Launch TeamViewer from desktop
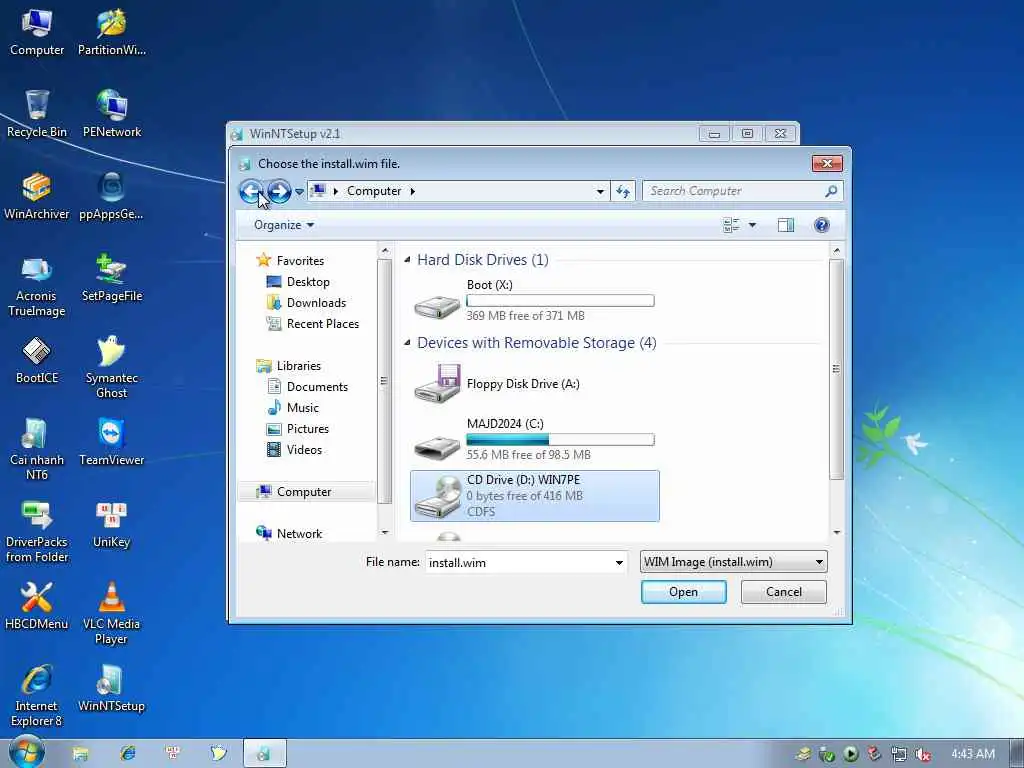The height and width of the screenshot is (768, 1024). tap(112, 442)
